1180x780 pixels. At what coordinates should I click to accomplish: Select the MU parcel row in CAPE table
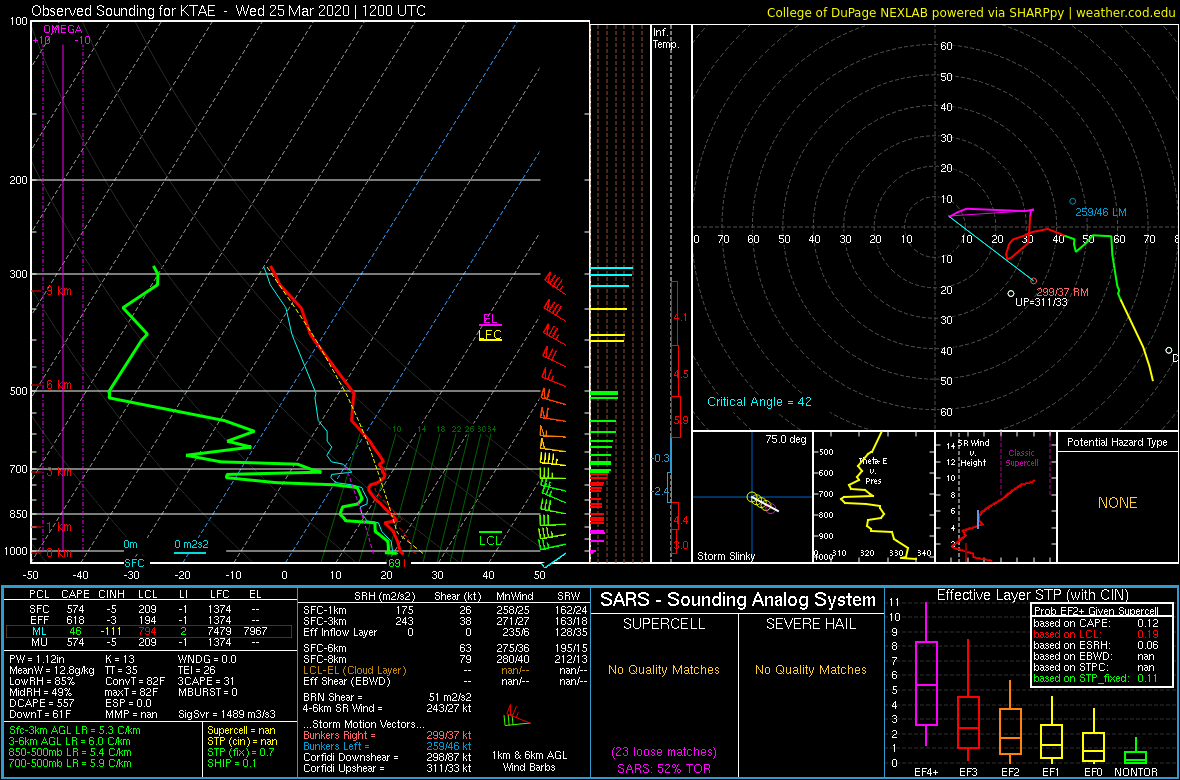pos(148,643)
